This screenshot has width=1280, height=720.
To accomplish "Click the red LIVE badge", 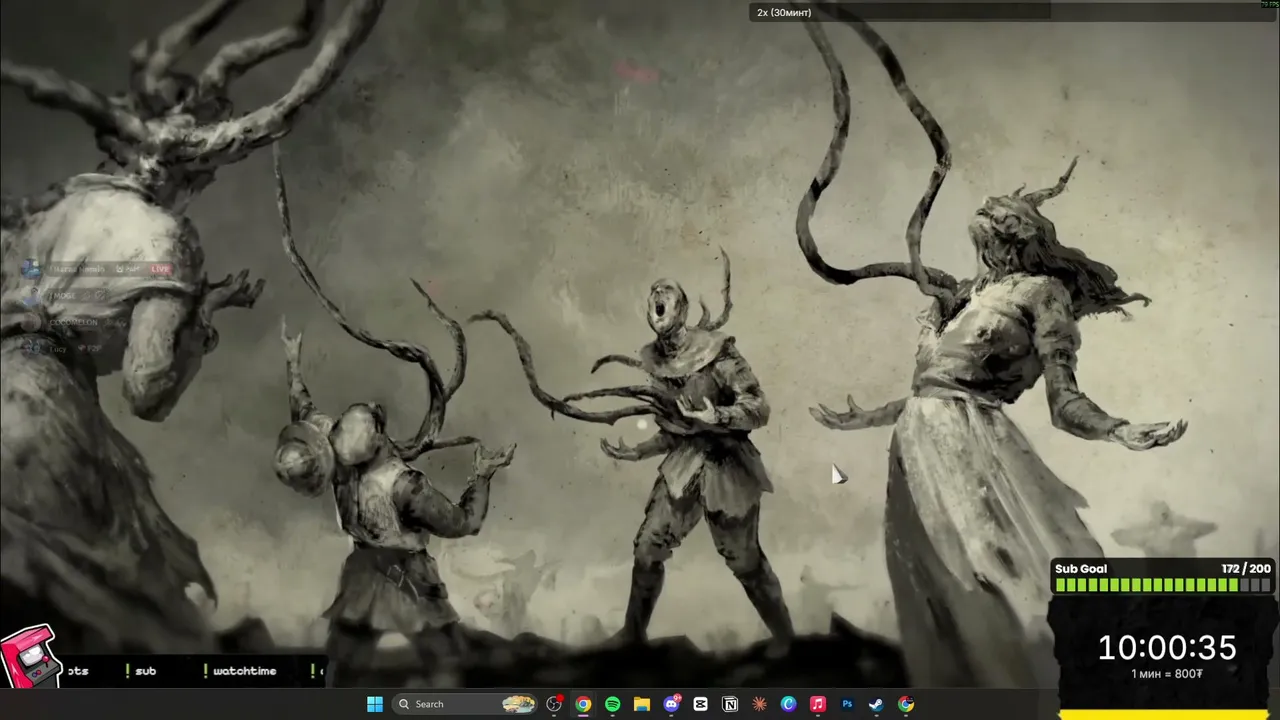I will coord(160,269).
